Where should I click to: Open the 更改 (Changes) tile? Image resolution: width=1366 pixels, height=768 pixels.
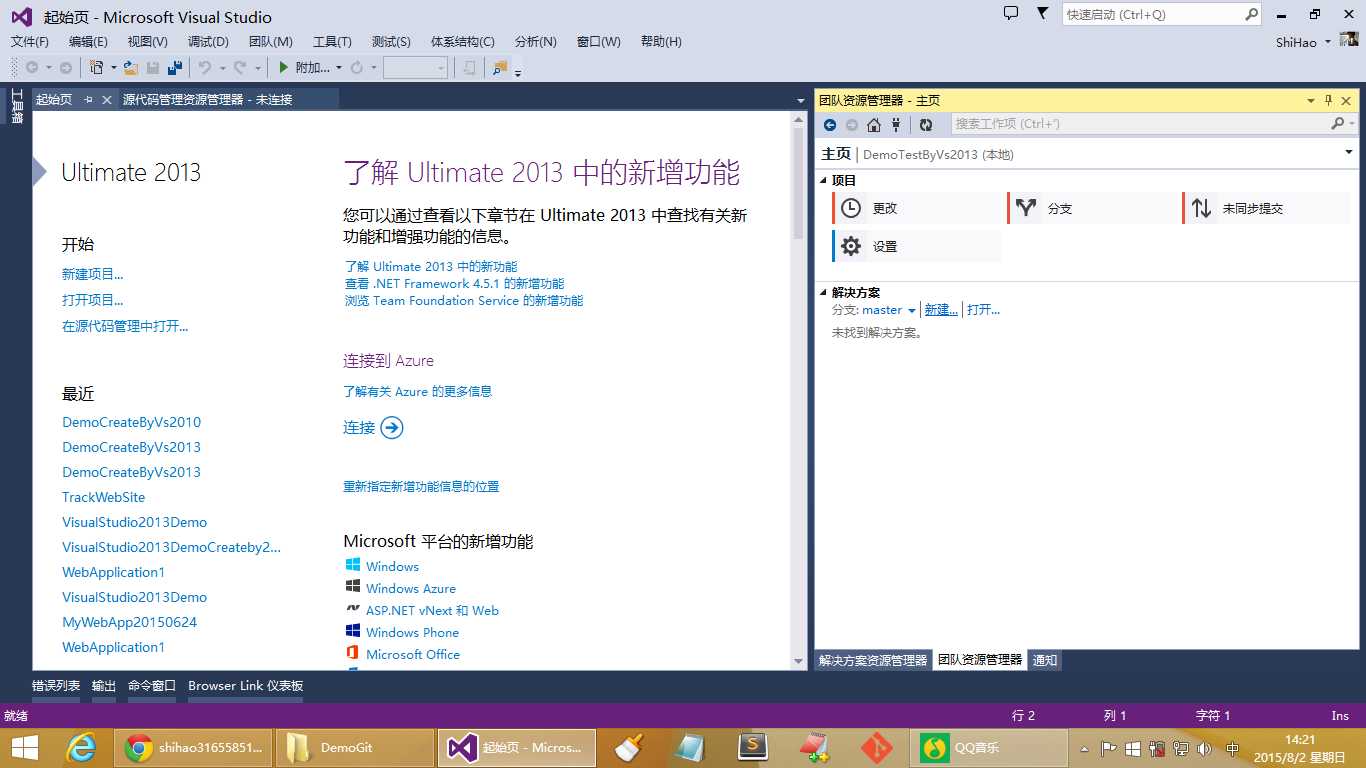tap(917, 209)
